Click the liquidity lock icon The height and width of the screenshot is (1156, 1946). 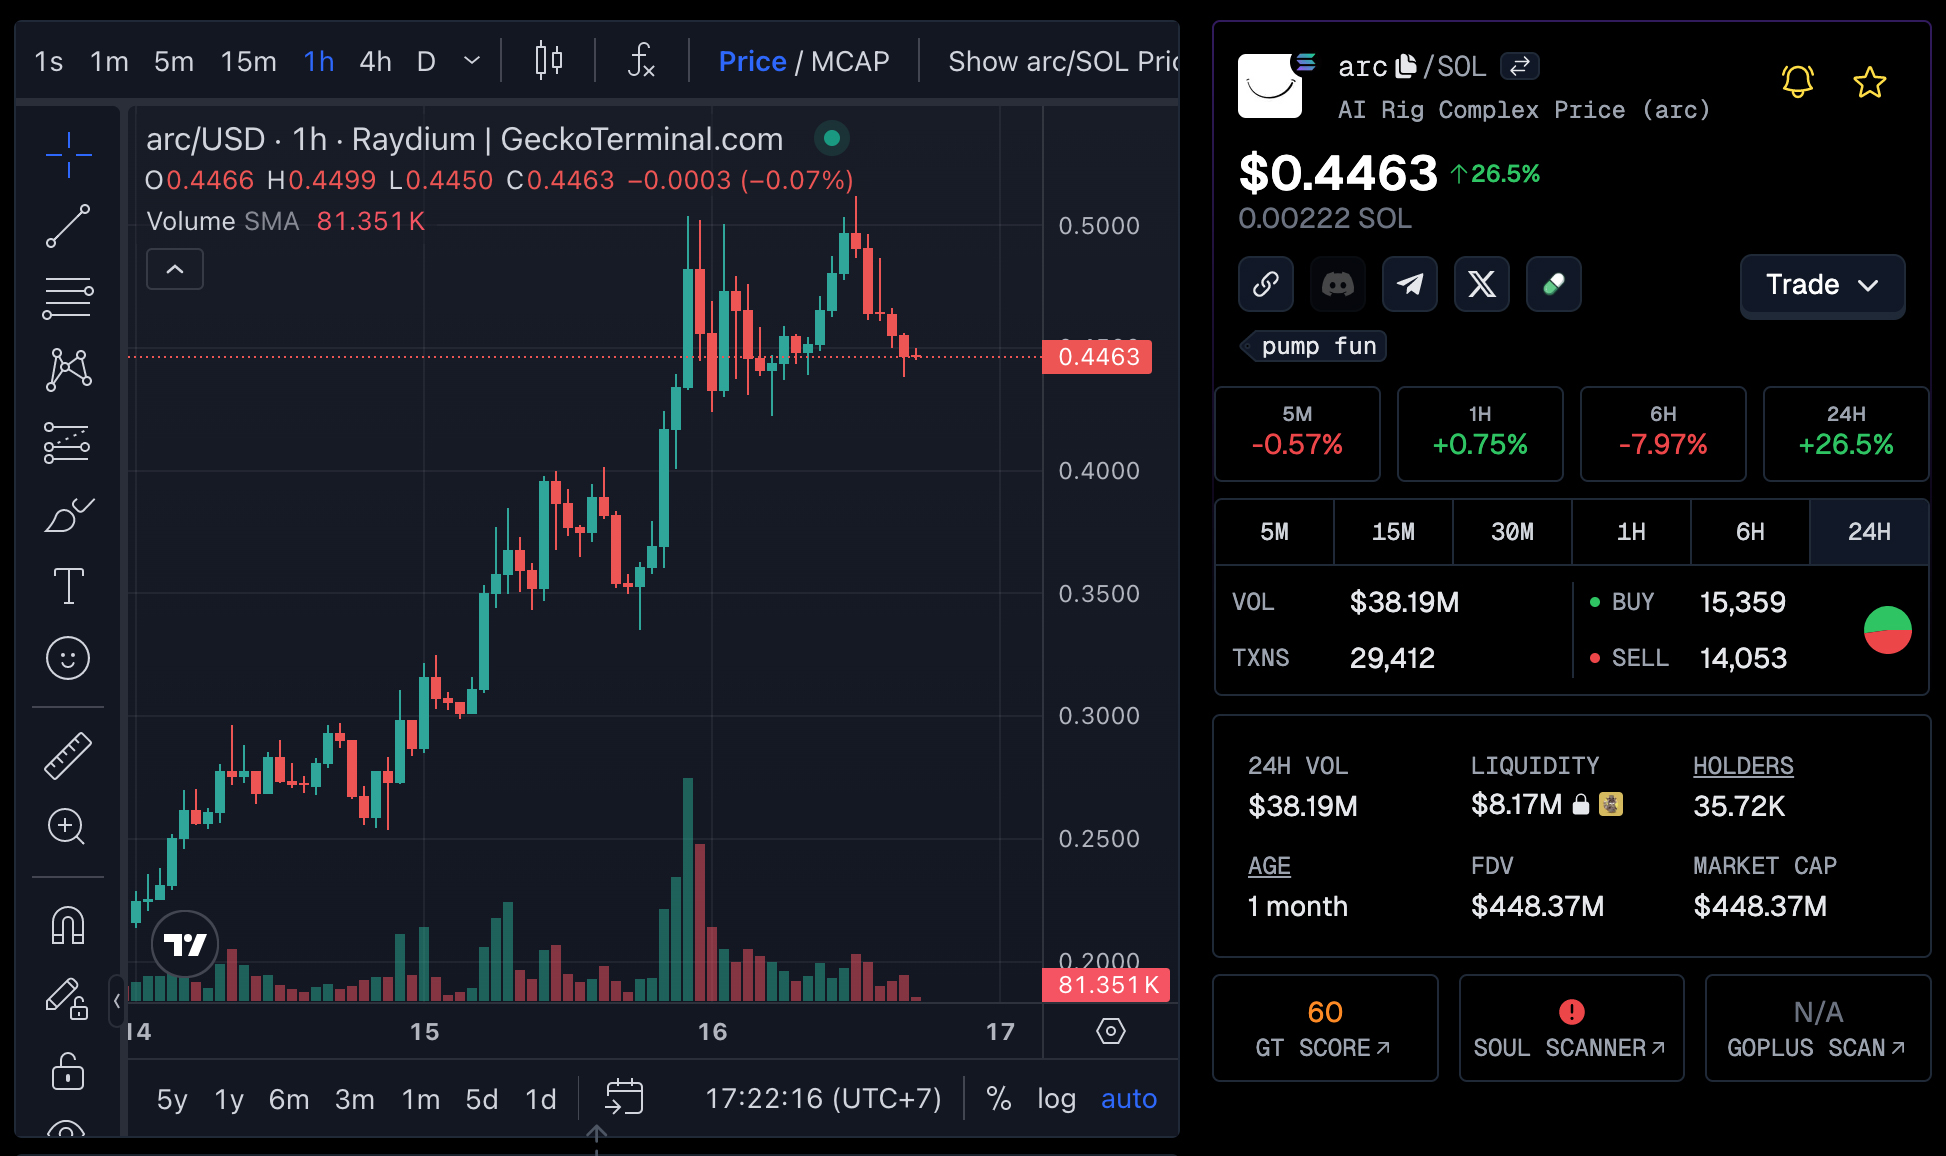(1580, 804)
